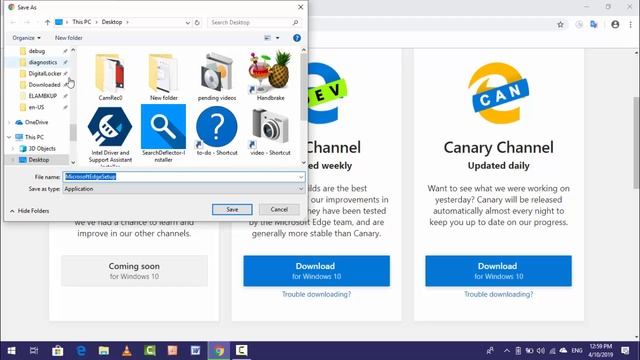
Task: Select Desktop in navigation tree
Action: coord(39,160)
